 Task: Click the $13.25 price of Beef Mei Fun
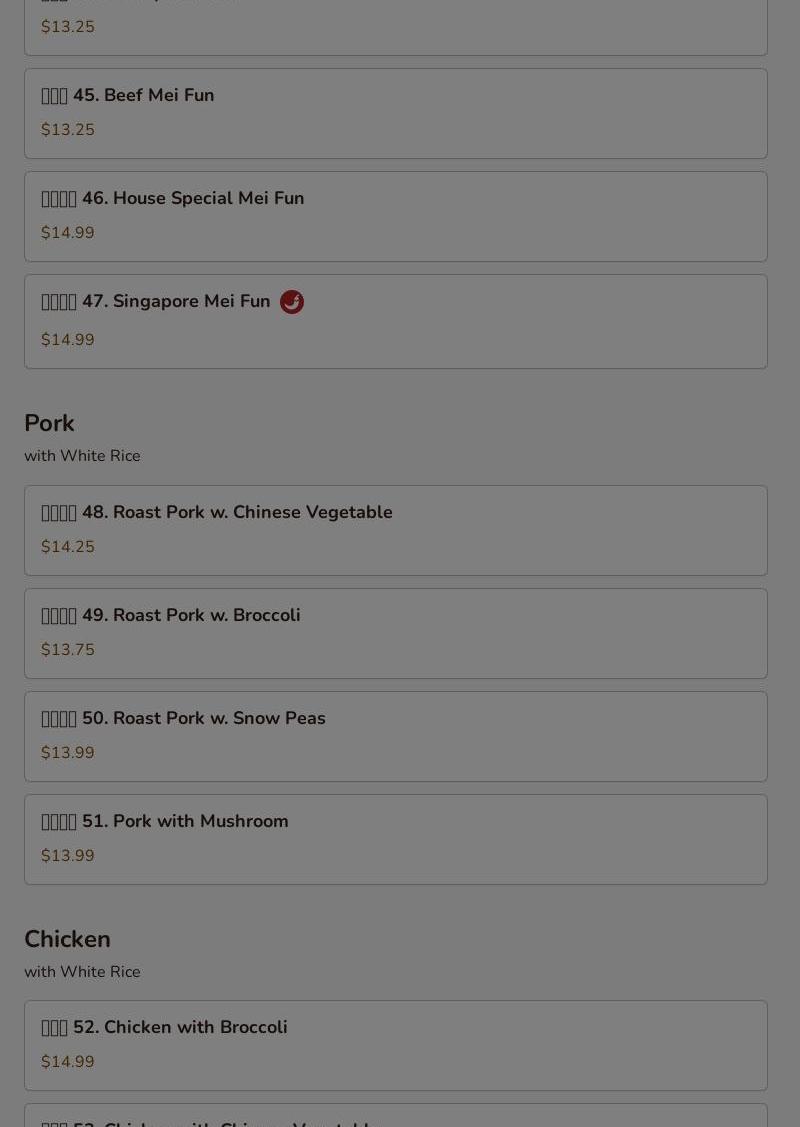68,130
